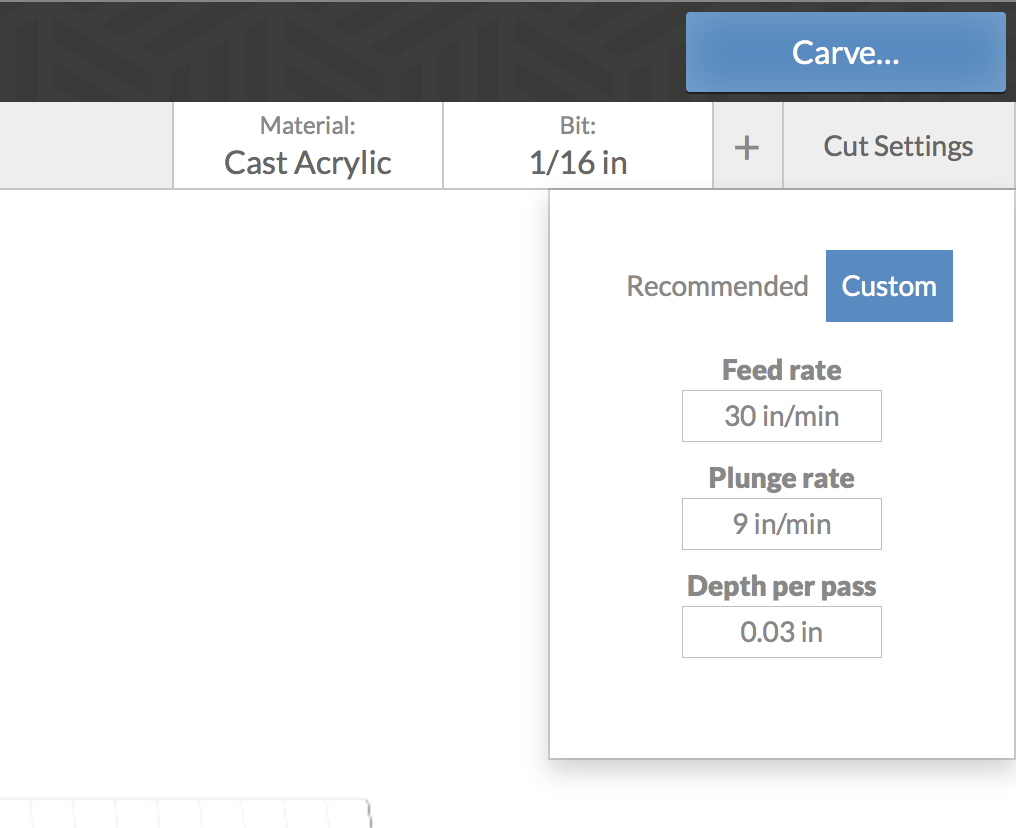Edit the Feed rate field

tap(781, 416)
